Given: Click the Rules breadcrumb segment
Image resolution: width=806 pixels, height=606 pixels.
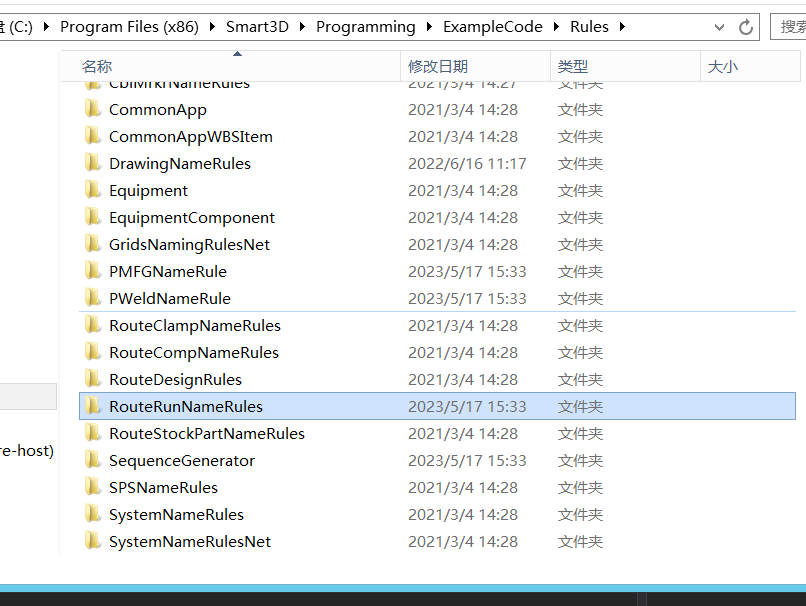Looking at the screenshot, I should pyautogui.click(x=589, y=27).
